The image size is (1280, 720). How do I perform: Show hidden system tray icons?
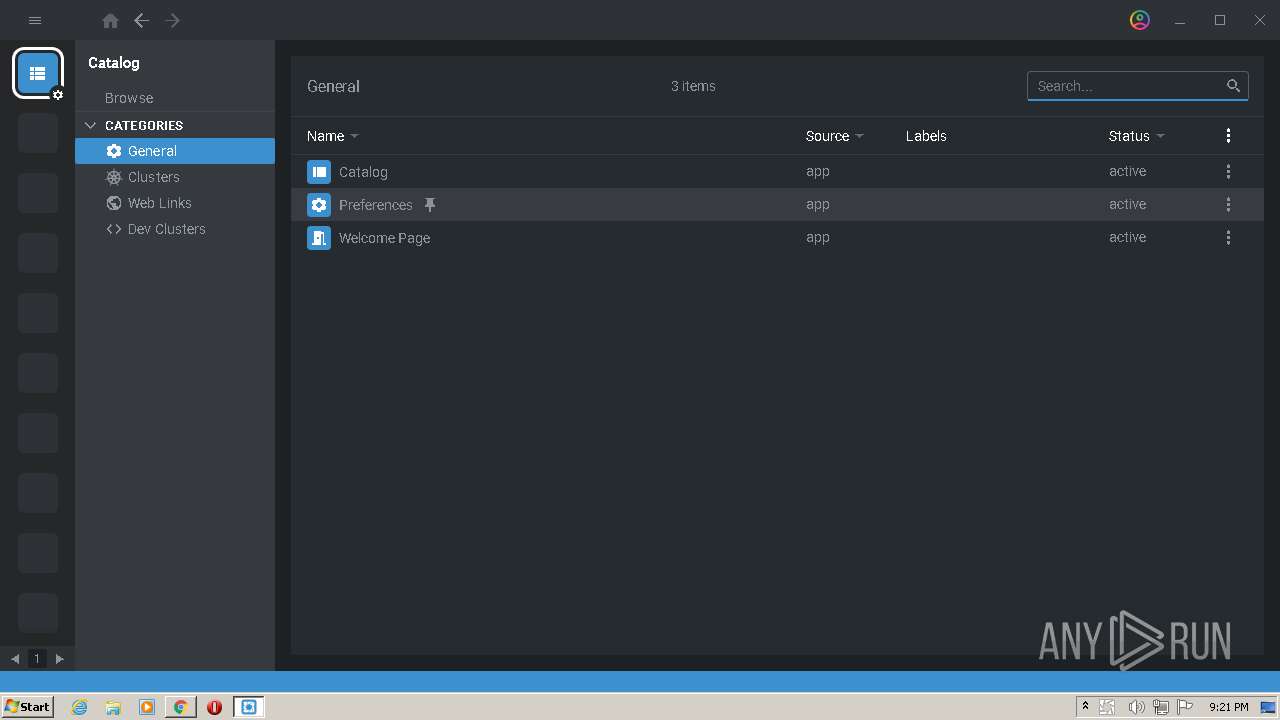click(x=1085, y=707)
